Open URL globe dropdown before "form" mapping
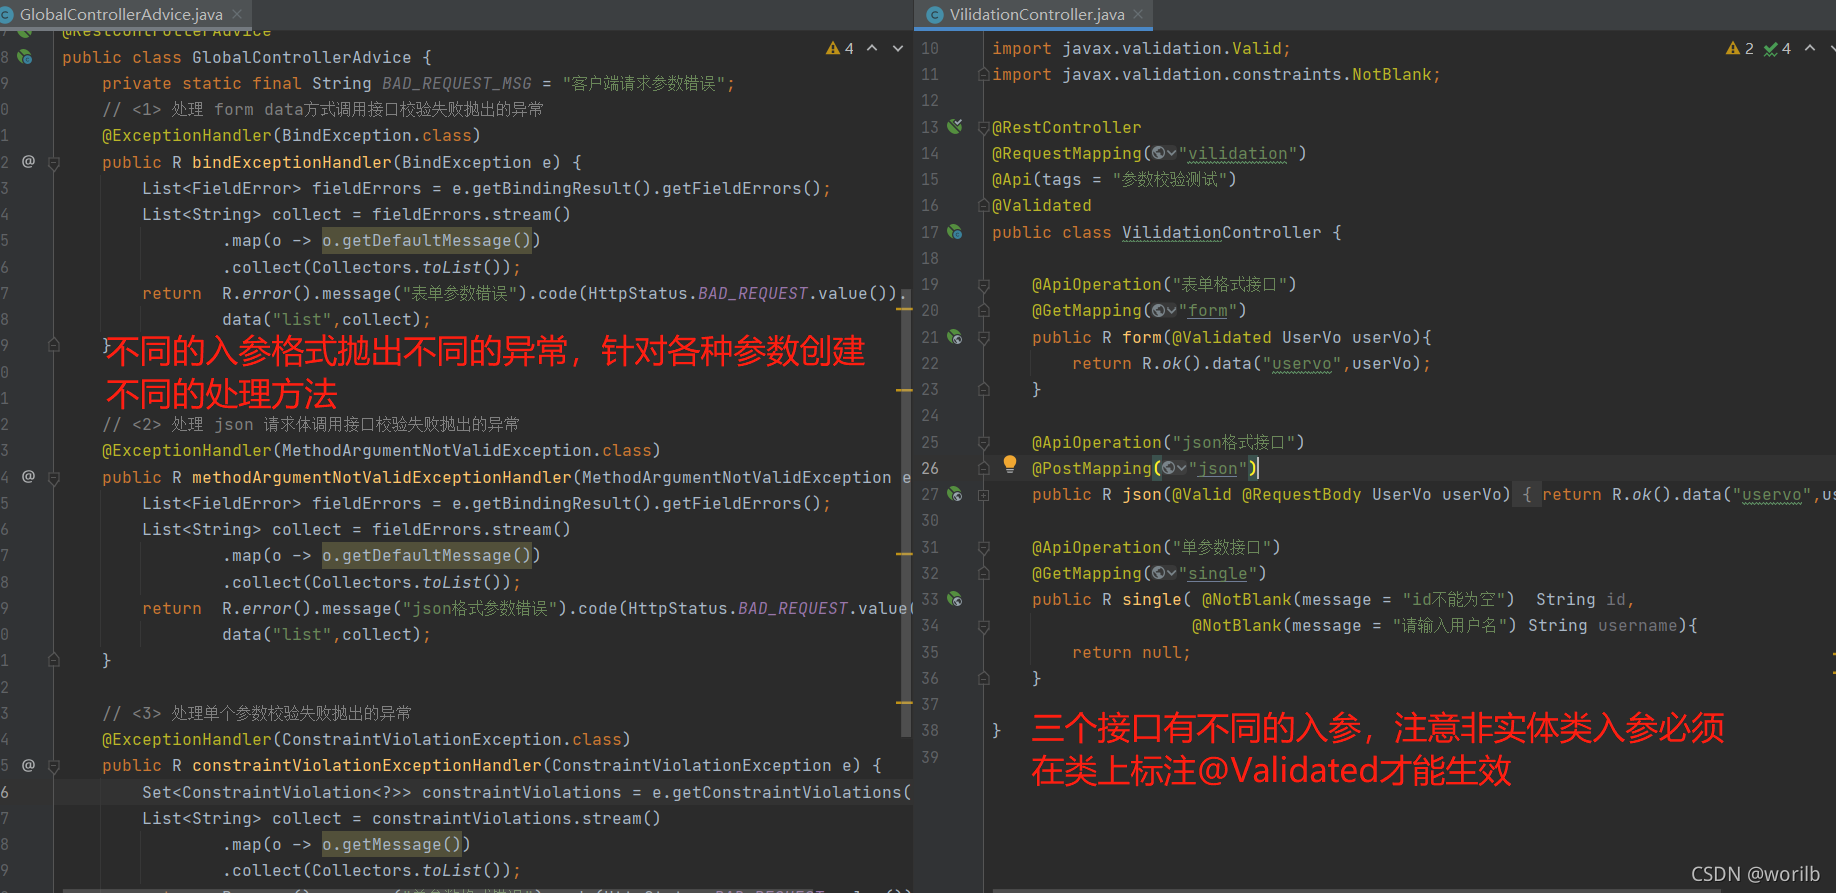This screenshot has height=893, width=1836. [1164, 310]
